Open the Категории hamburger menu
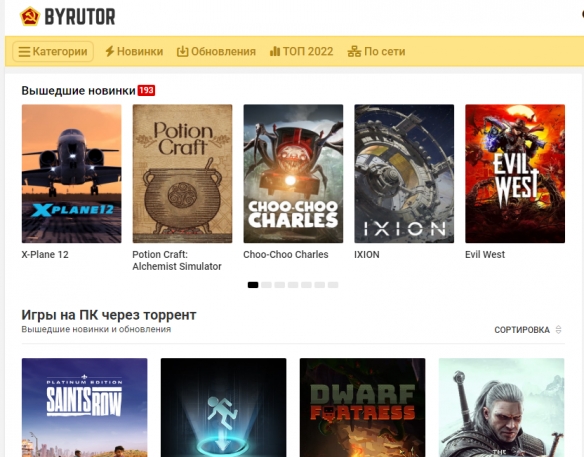The height and width of the screenshot is (457, 584). pyautogui.click(x=53, y=51)
